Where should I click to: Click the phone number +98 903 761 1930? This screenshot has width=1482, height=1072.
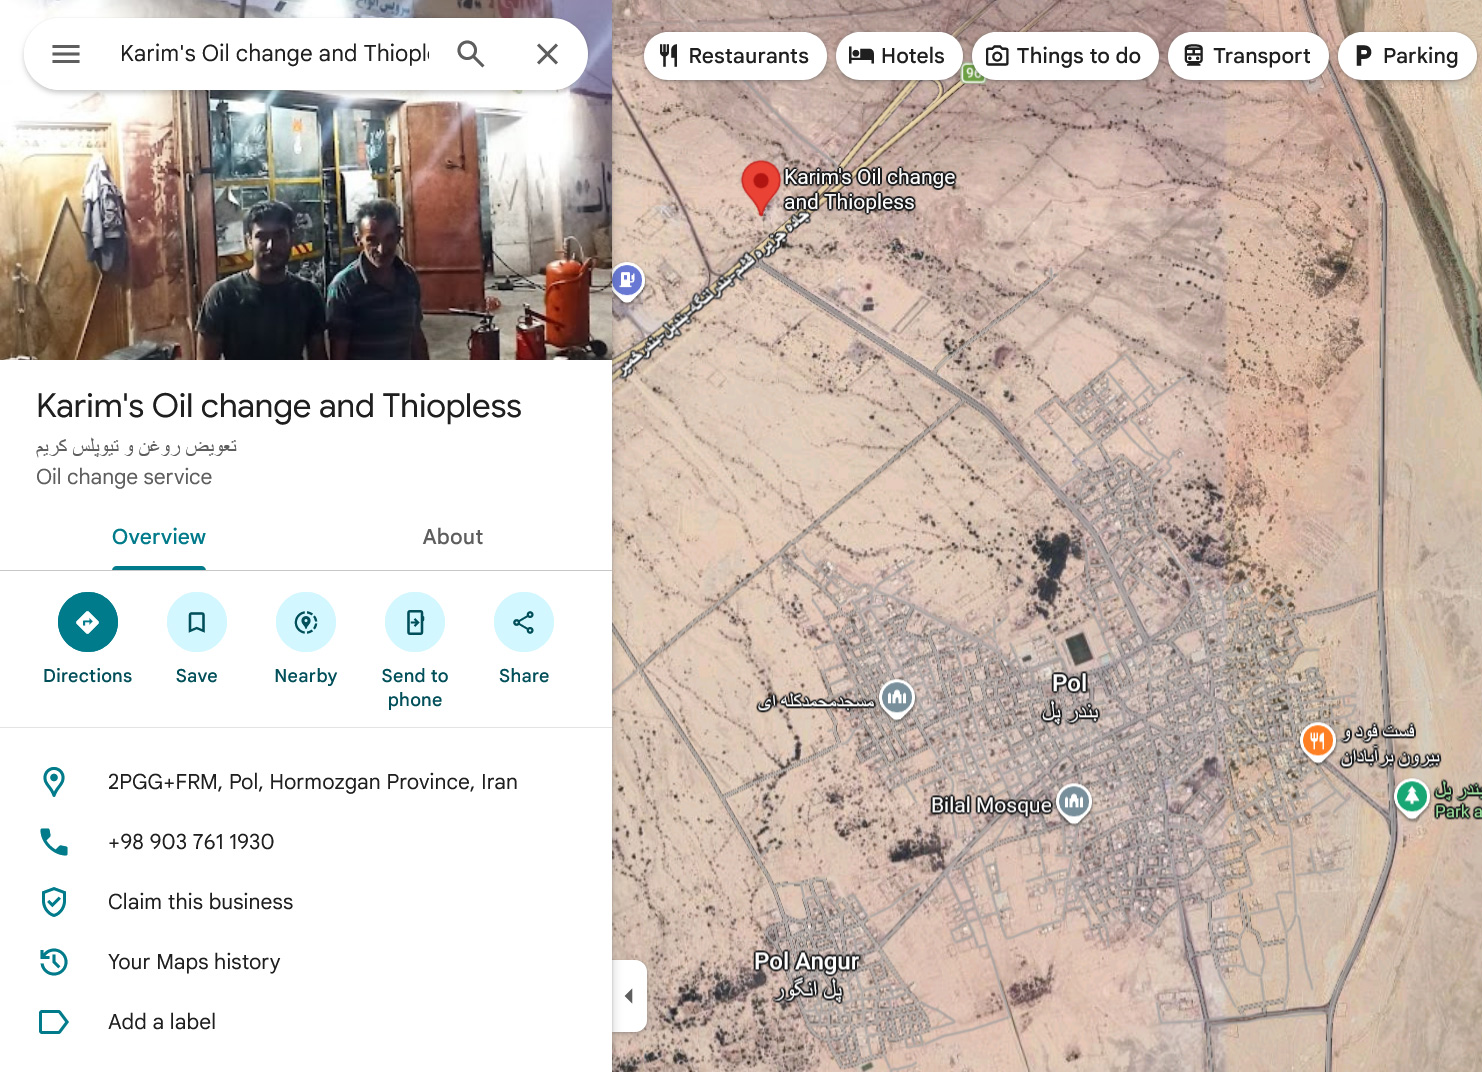[x=191, y=842]
